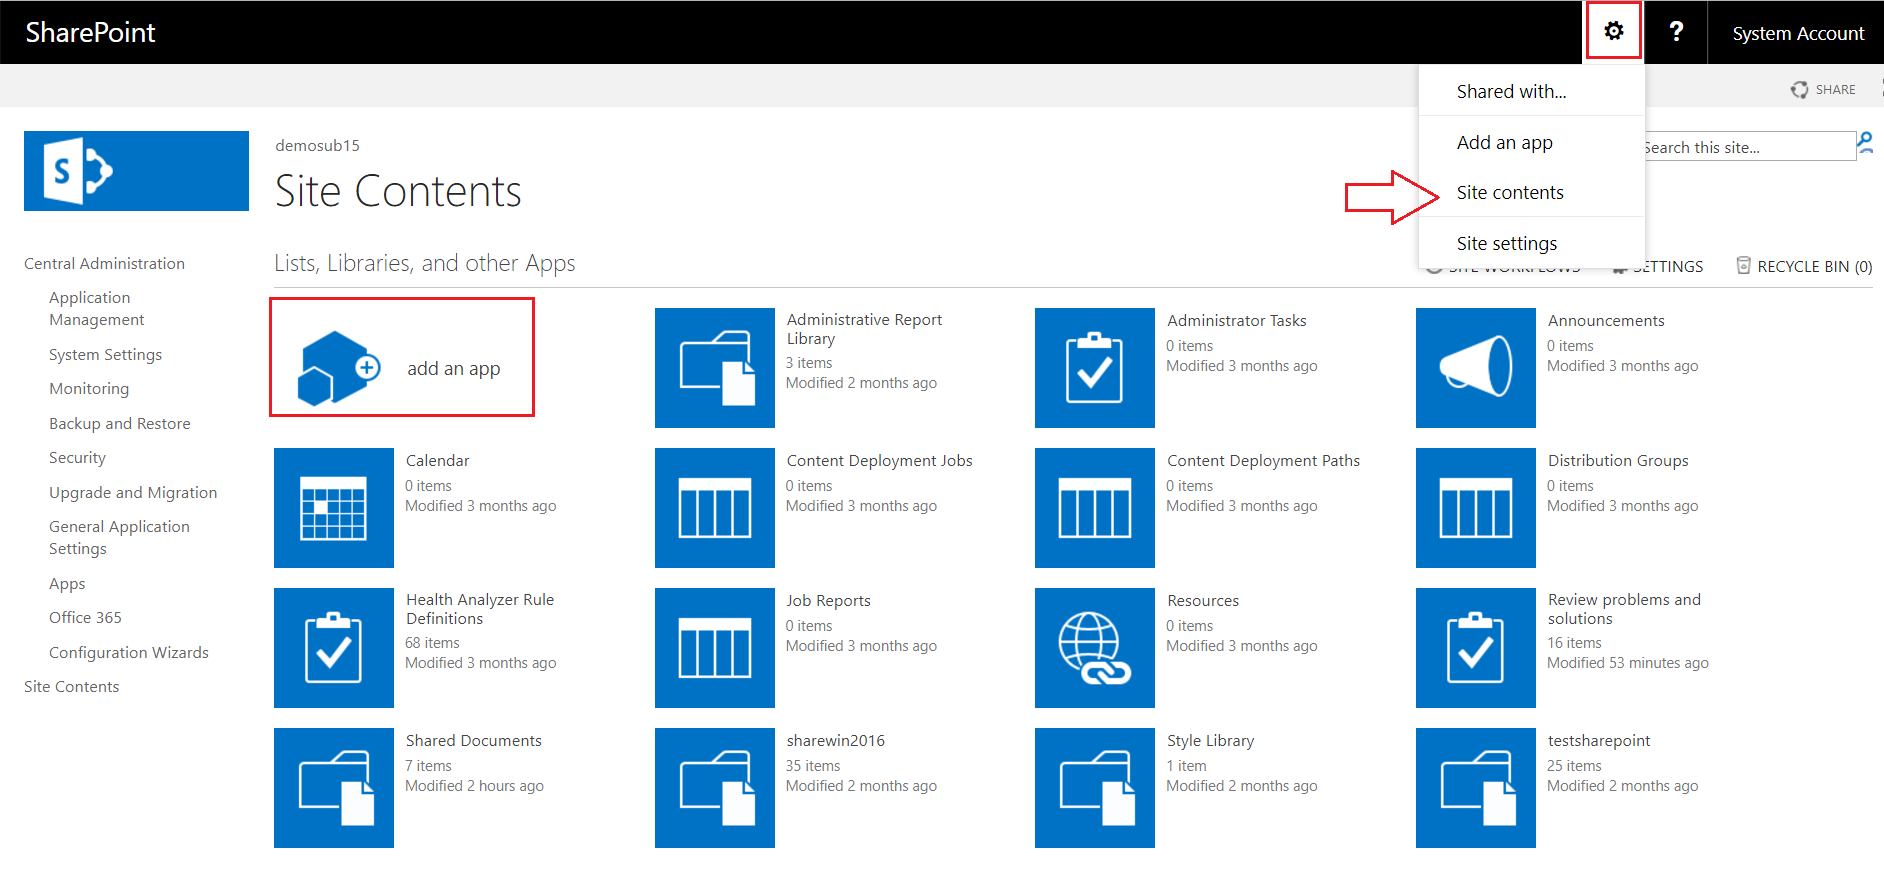Open Job Reports tile icon
Viewport: 1884px width, 876px height.
[715, 648]
